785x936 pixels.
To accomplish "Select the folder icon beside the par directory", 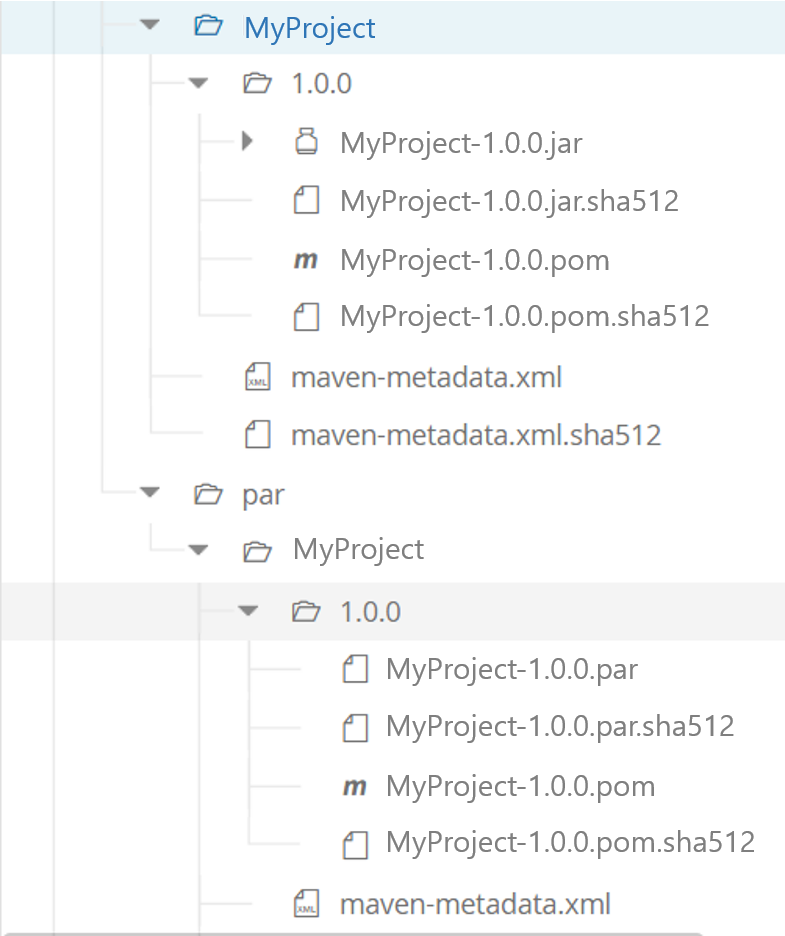I will click(207, 493).
